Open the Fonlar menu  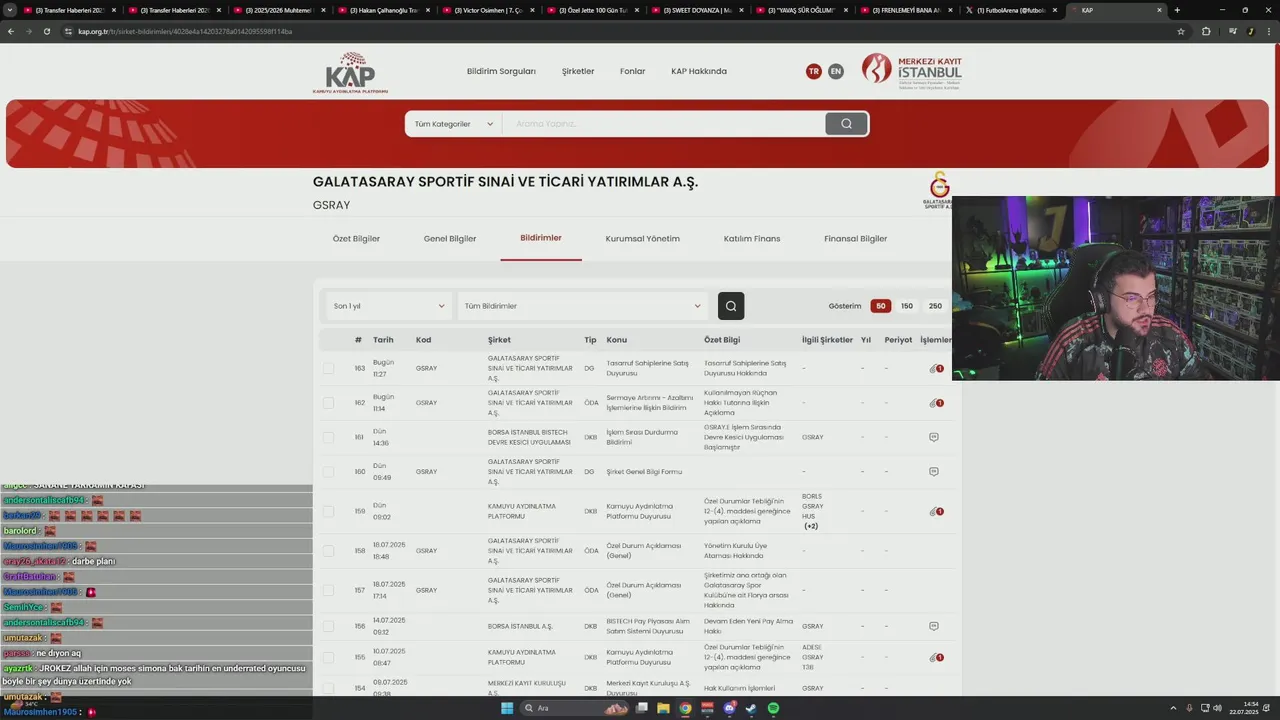pyautogui.click(x=632, y=71)
